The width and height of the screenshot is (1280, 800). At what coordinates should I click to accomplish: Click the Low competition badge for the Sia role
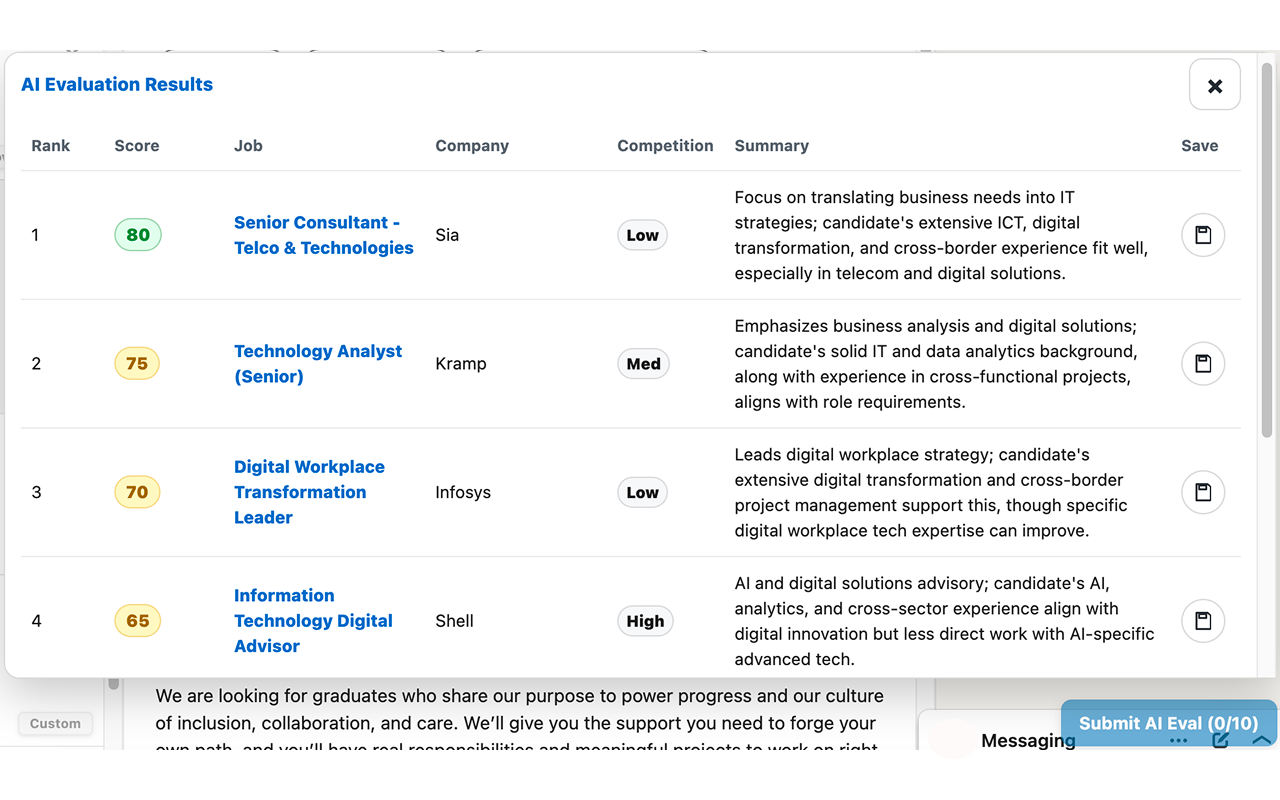pyautogui.click(x=642, y=234)
